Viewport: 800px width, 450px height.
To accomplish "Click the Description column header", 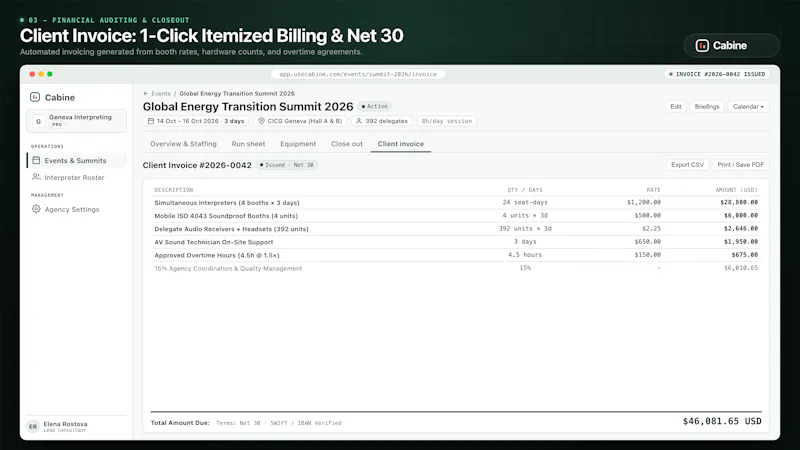I will [x=173, y=190].
